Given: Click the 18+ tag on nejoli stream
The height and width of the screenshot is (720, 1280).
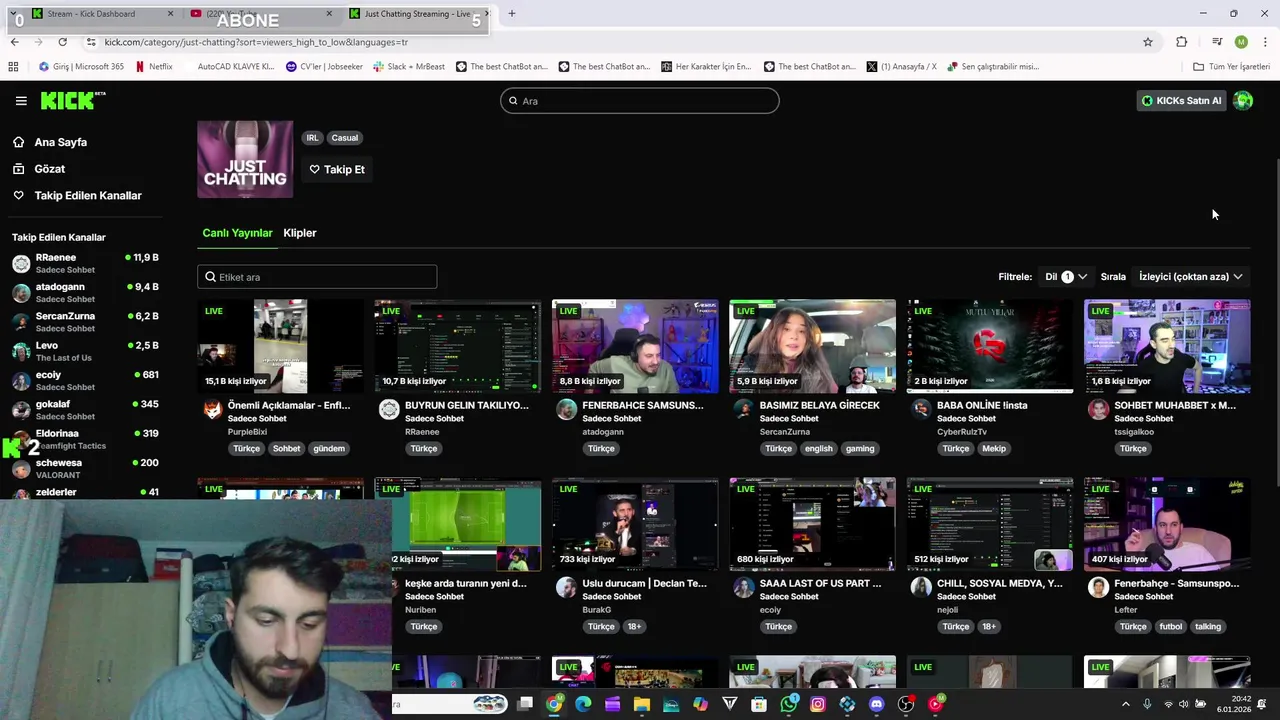Looking at the screenshot, I should [988, 627].
